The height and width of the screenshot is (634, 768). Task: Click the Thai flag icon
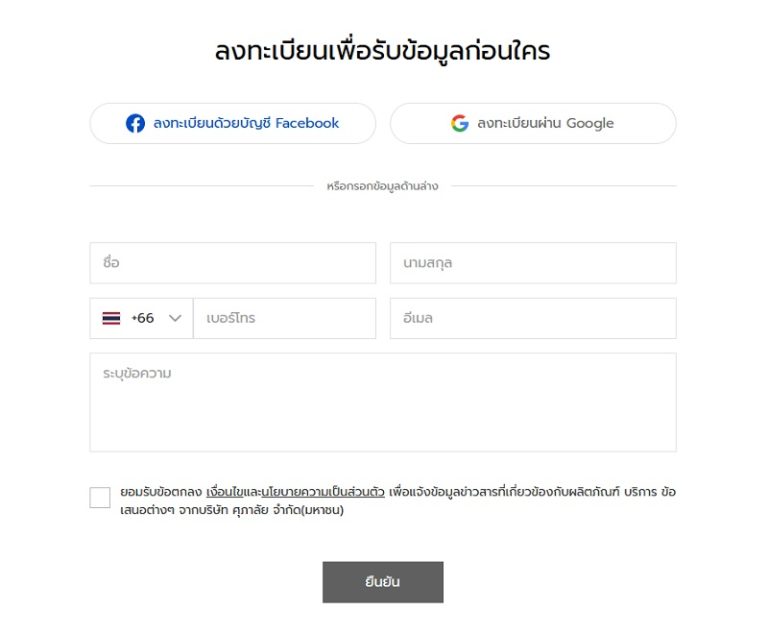[111, 318]
